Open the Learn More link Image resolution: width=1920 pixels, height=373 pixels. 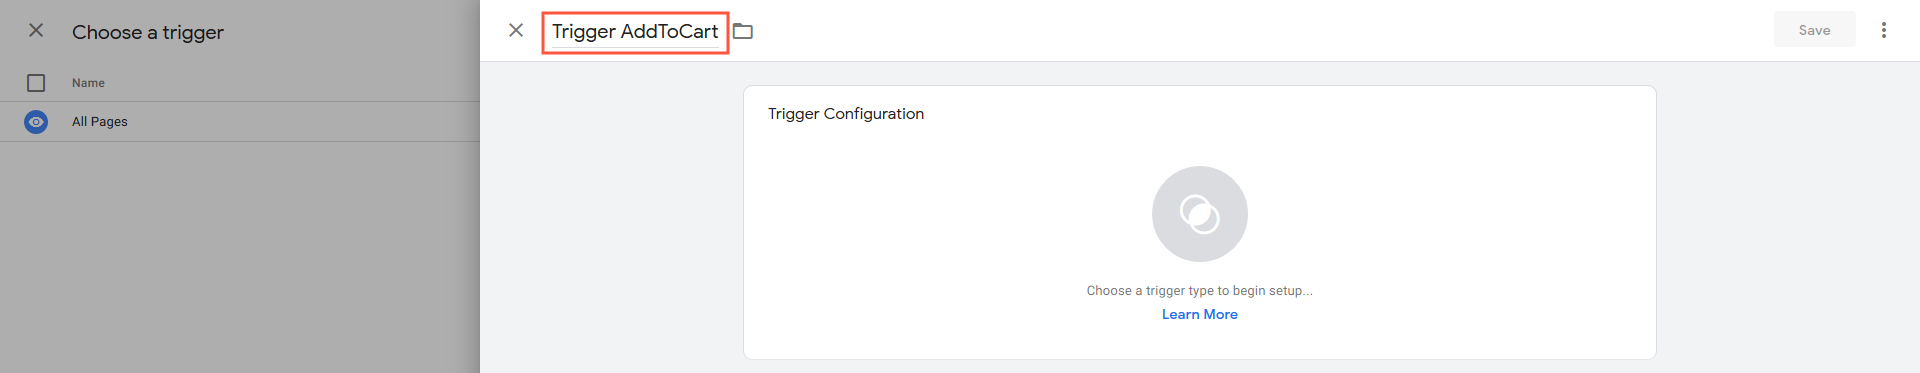click(1200, 314)
